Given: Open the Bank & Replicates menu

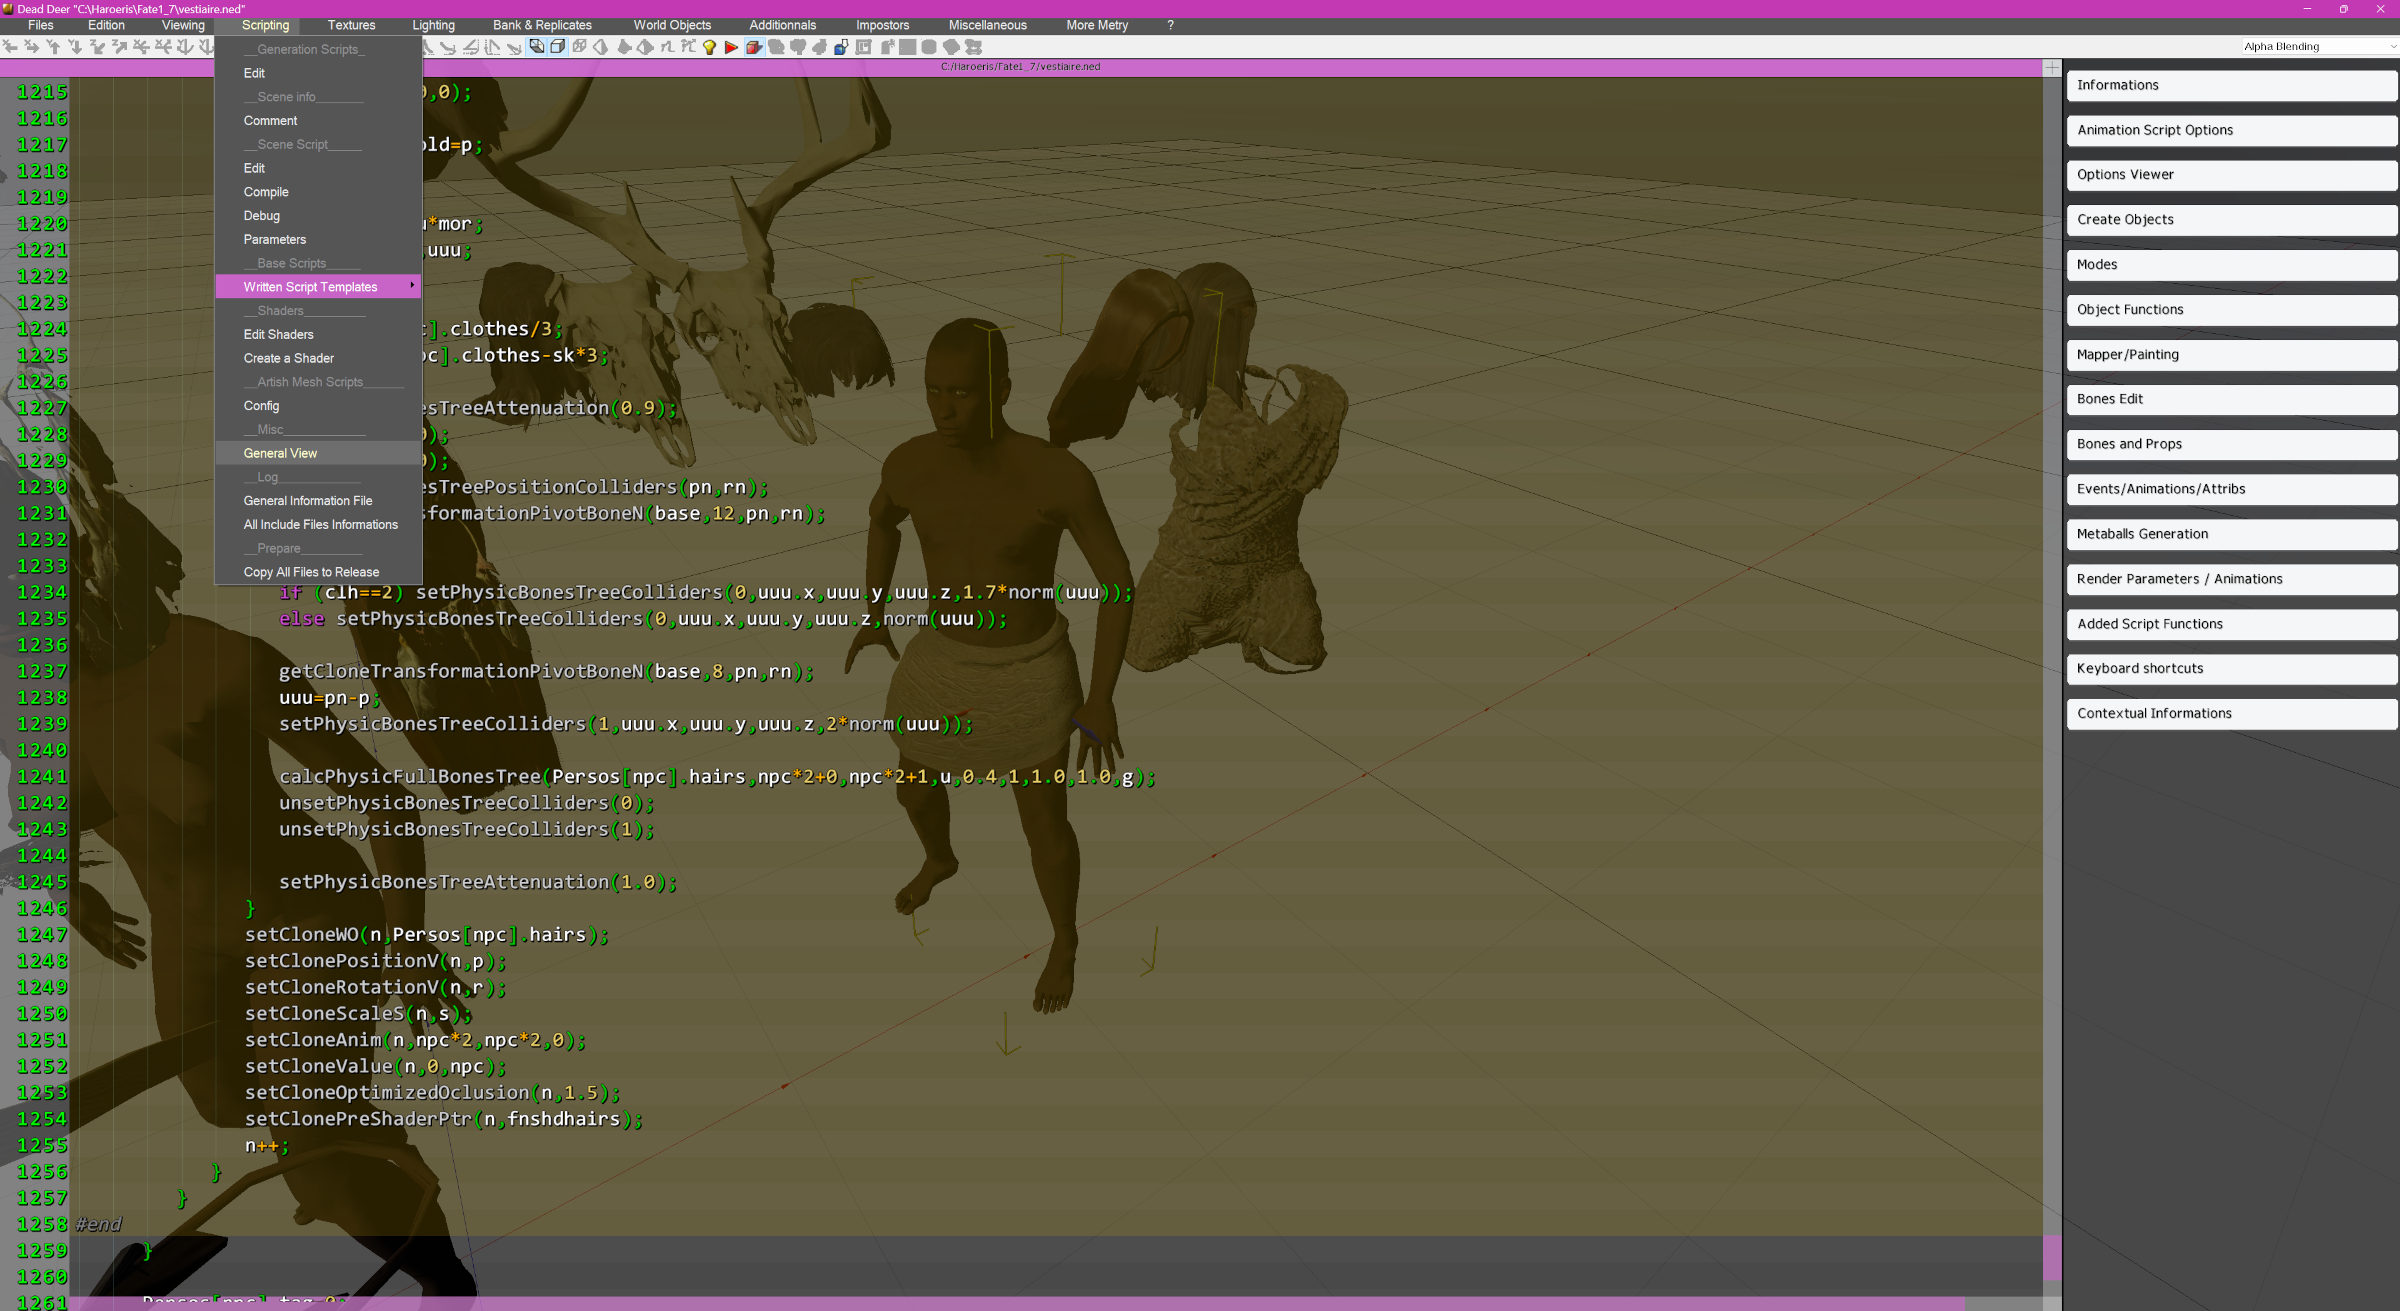Looking at the screenshot, I should point(542,25).
